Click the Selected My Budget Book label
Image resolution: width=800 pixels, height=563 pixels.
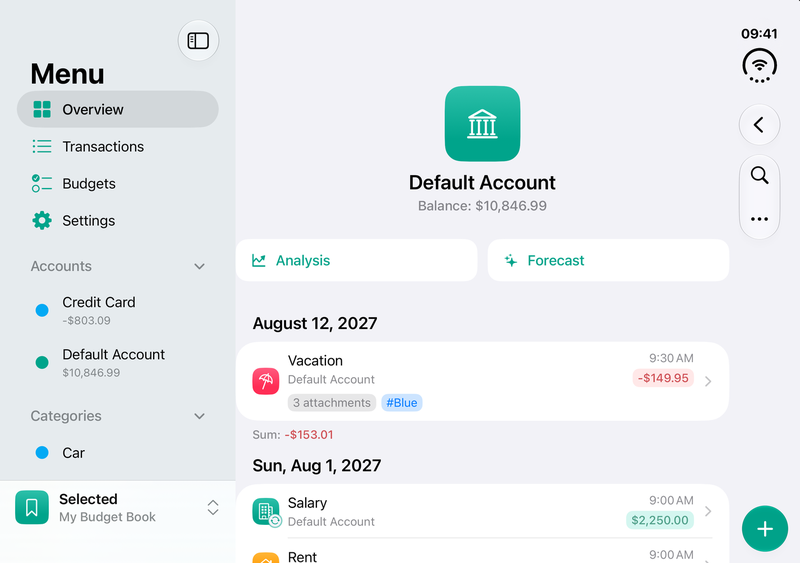click(x=107, y=507)
